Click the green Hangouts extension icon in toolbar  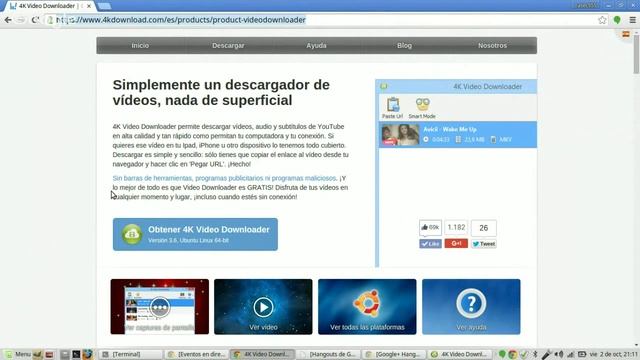[x=617, y=20]
